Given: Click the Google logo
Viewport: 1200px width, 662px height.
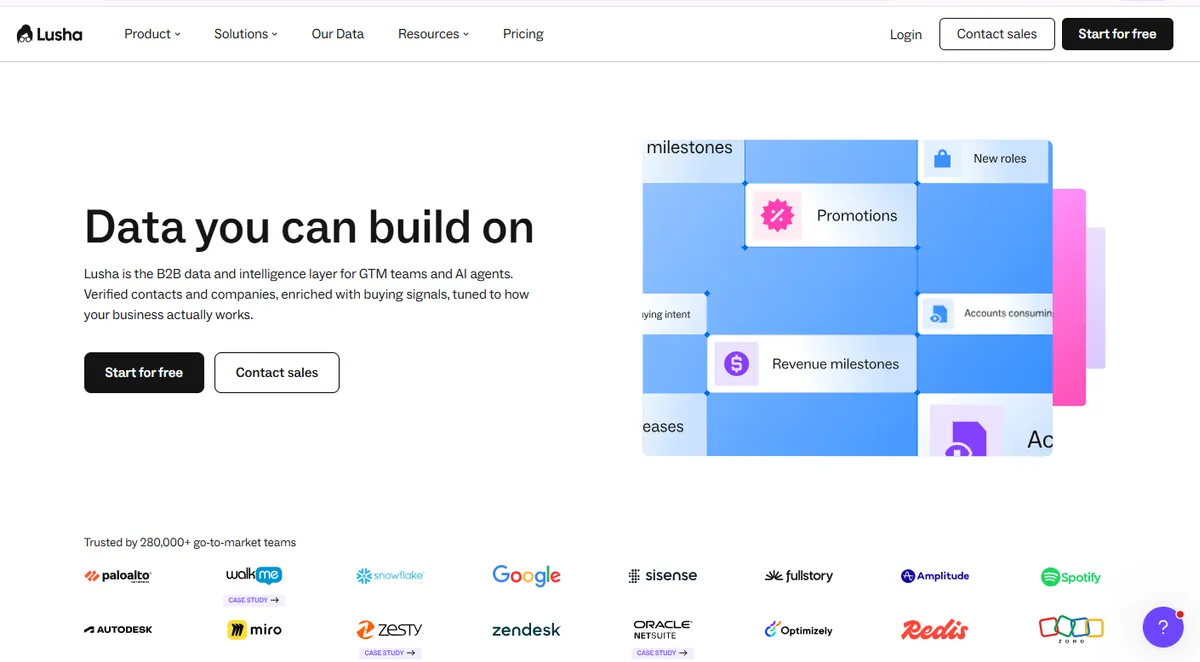Looking at the screenshot, I should pos(526,575).
